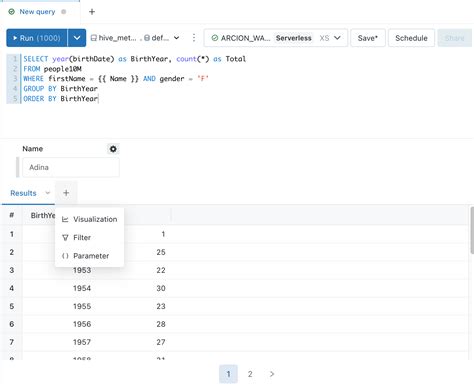Click the Visualization chart icon
The image size is (474, 388).
click(65, 219)
